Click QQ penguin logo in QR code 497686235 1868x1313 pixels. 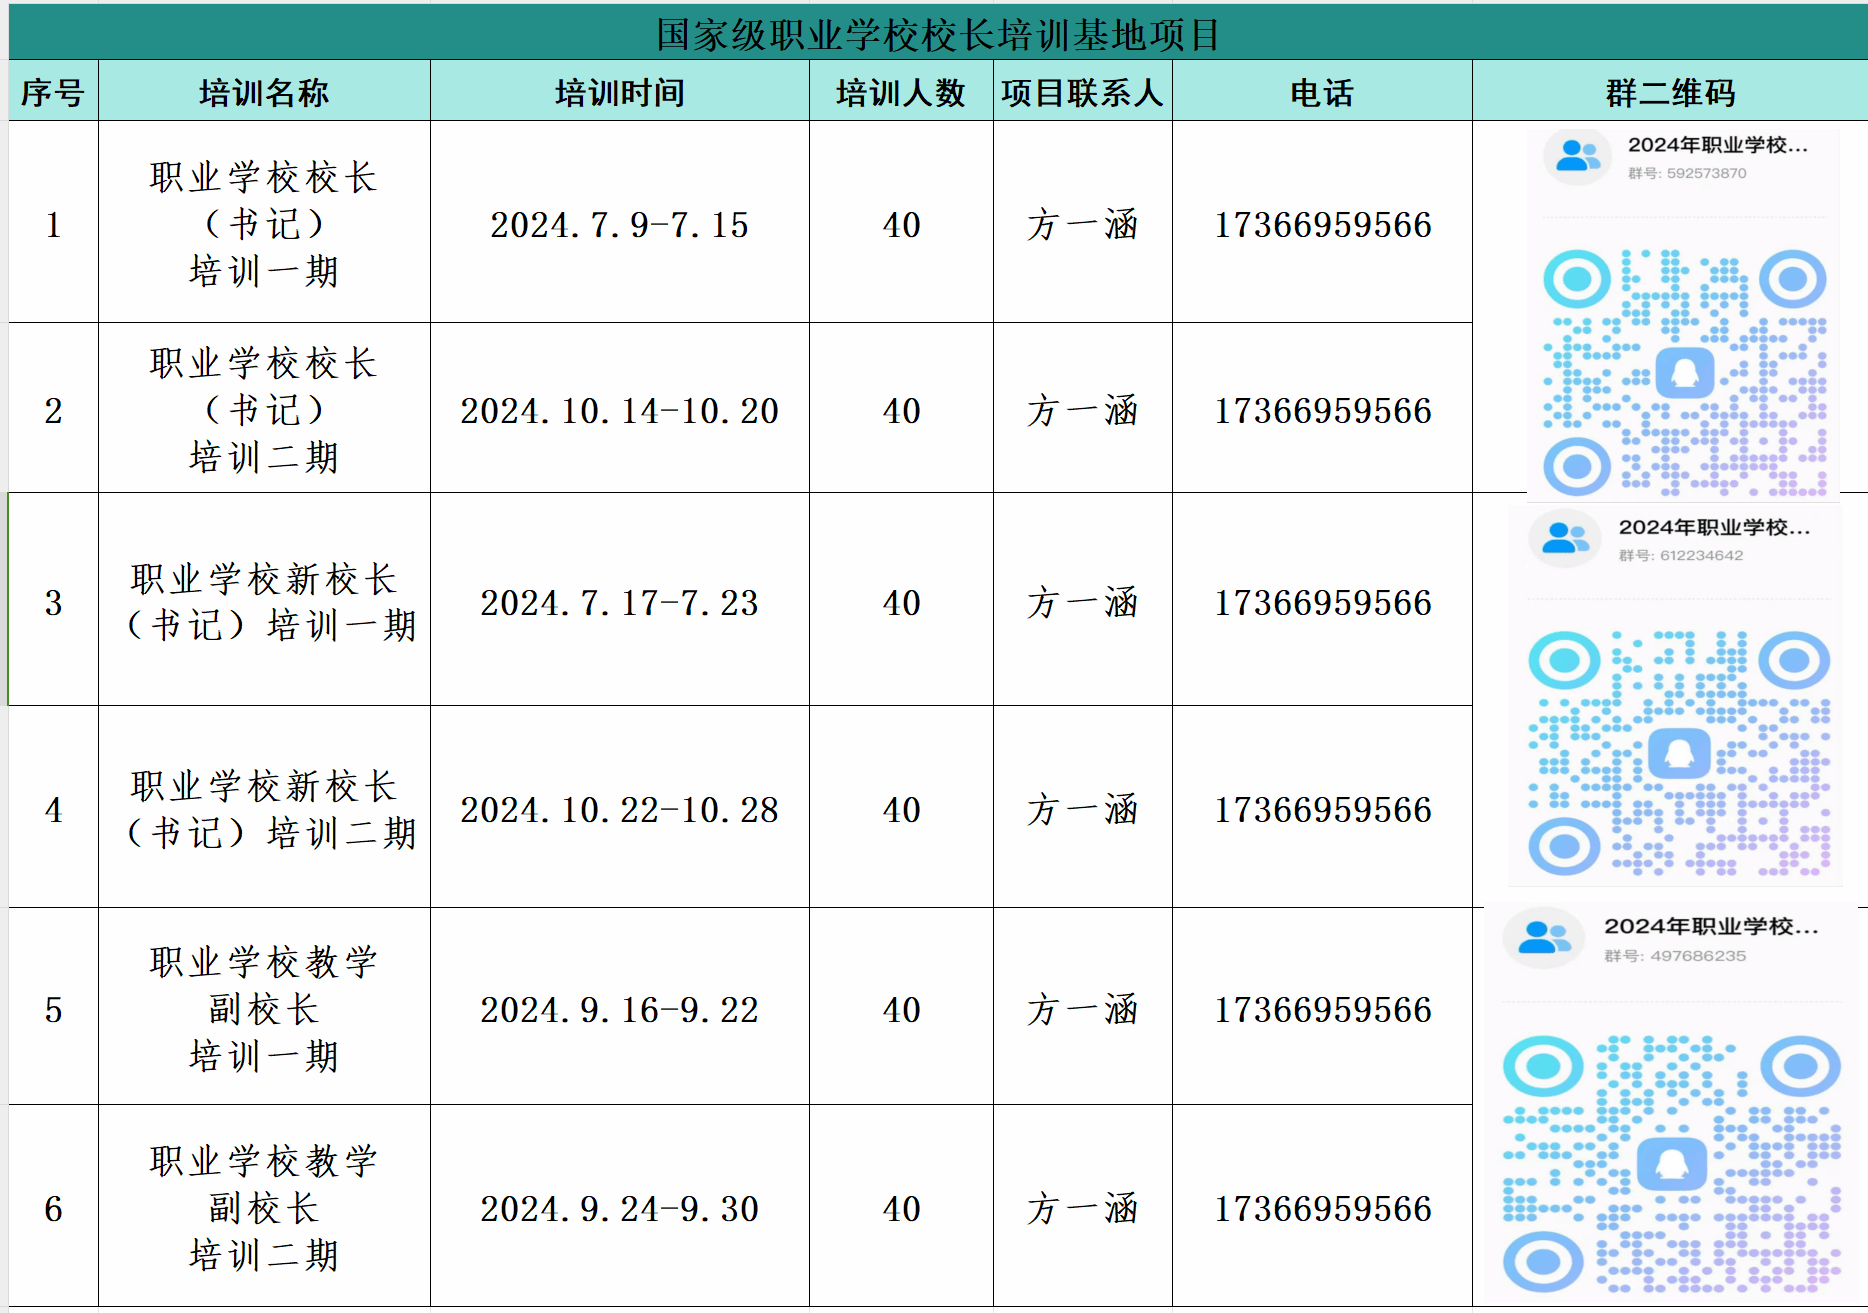pyautogui.click(x=1671, y=1163)
